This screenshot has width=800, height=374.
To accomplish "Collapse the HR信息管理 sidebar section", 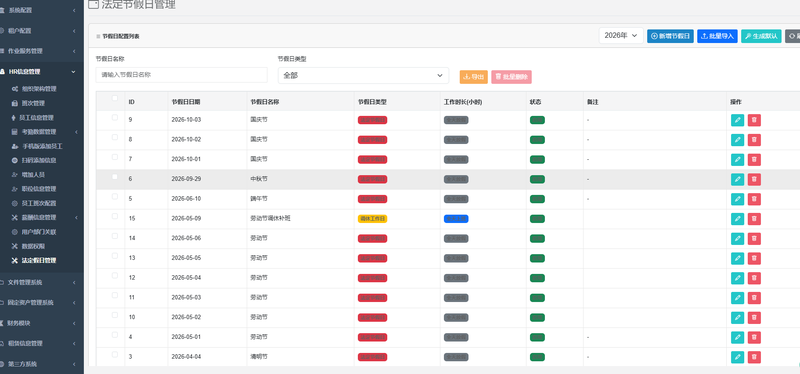I will click(42, 71).
